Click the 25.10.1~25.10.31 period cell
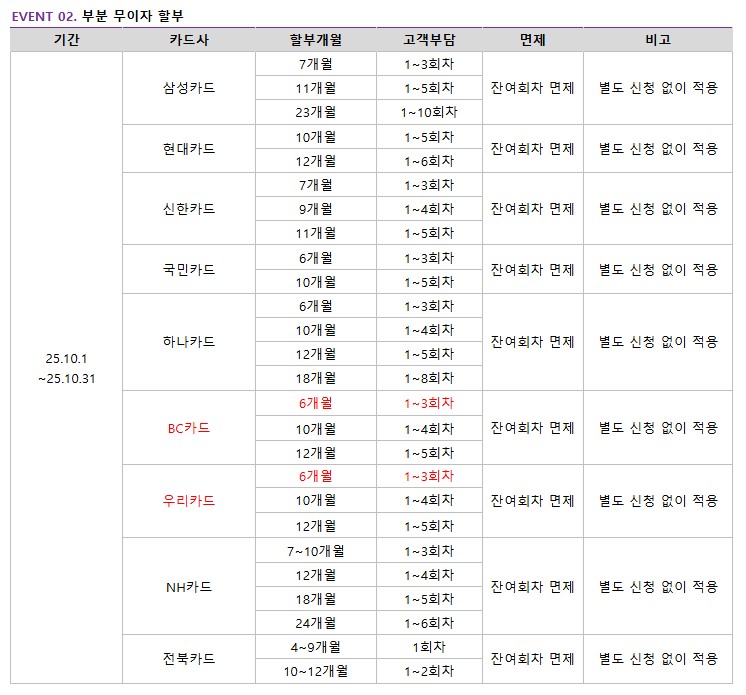 66,368
